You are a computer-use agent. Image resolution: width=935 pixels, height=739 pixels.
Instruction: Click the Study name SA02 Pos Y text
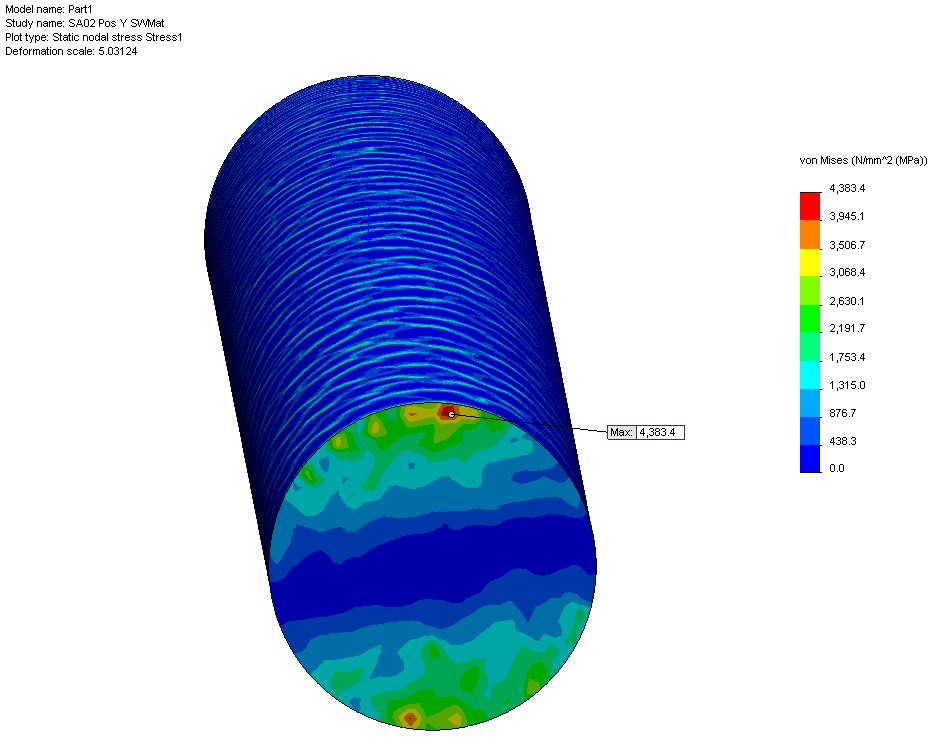point(85,23)
